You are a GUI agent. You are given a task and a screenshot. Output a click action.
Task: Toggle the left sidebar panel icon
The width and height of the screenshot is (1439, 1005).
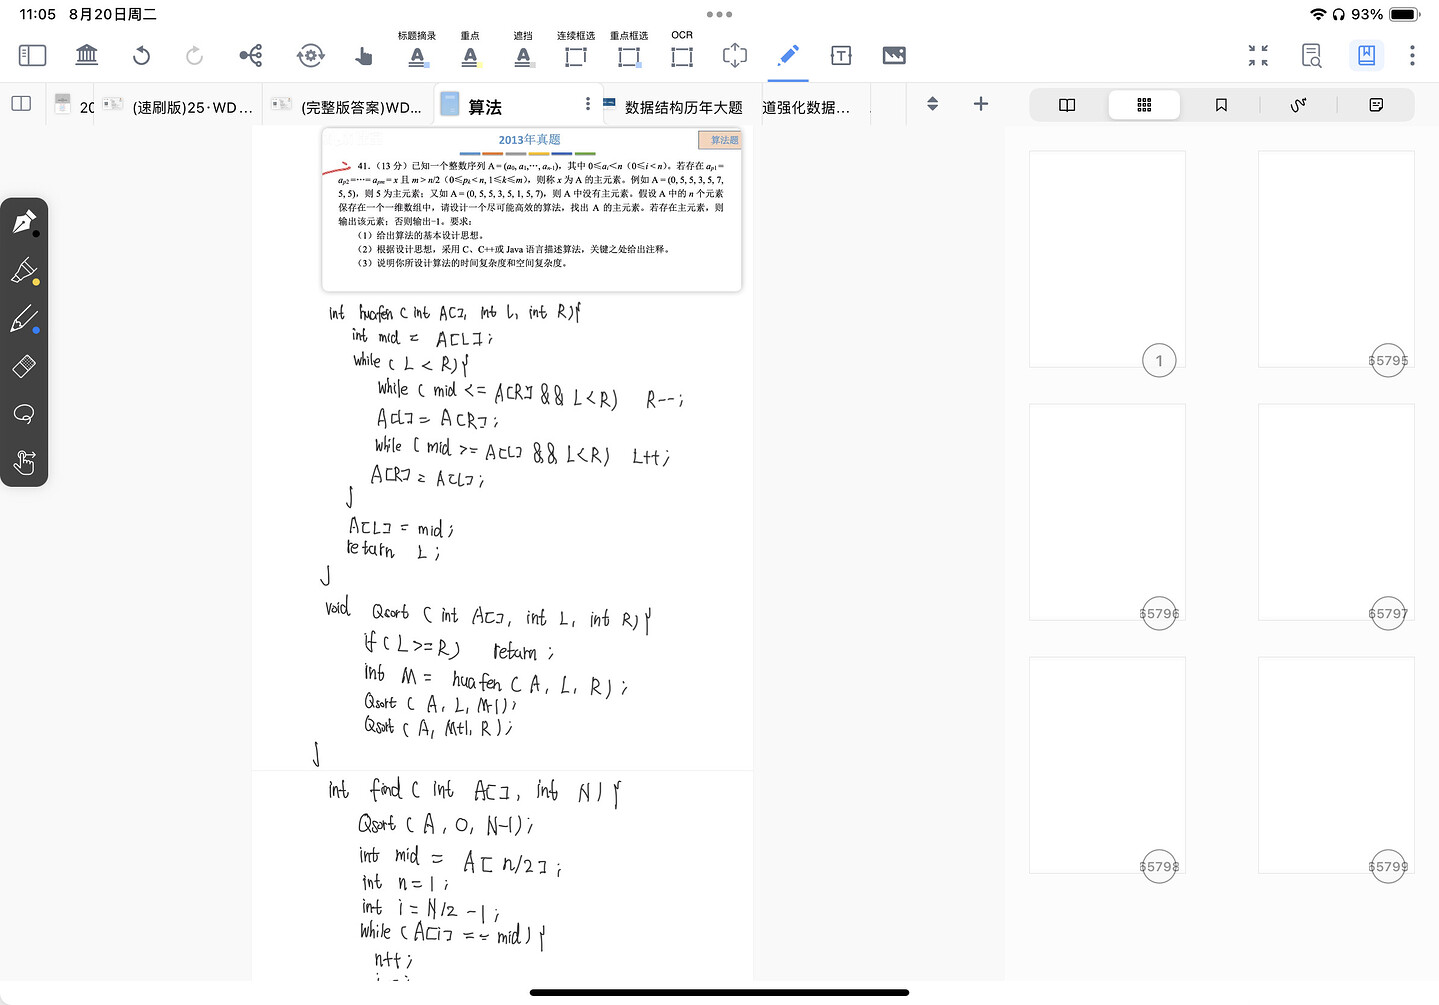pyautogui.click(x=32, y=55)
